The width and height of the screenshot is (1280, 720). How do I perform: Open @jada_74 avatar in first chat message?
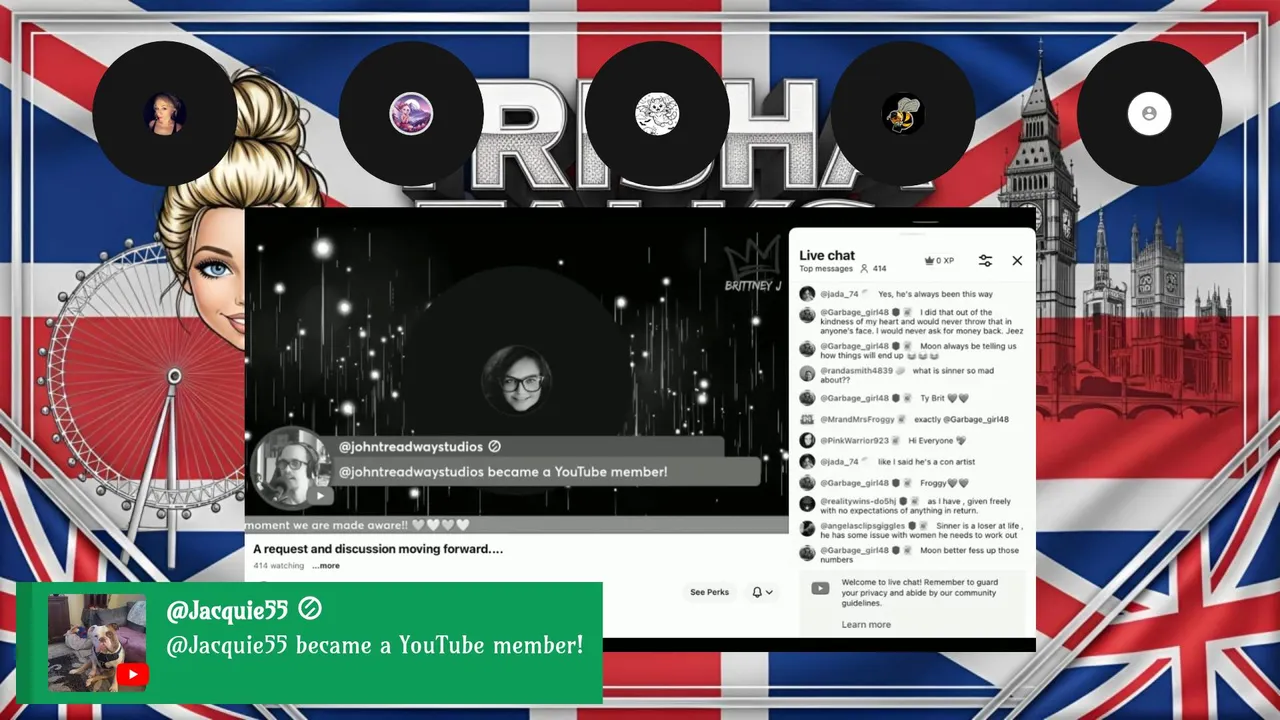(807, 294)
